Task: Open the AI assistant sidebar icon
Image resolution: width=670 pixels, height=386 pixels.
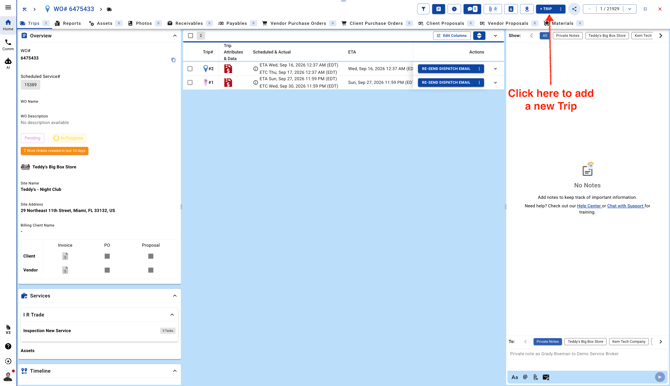Action: 8,63
